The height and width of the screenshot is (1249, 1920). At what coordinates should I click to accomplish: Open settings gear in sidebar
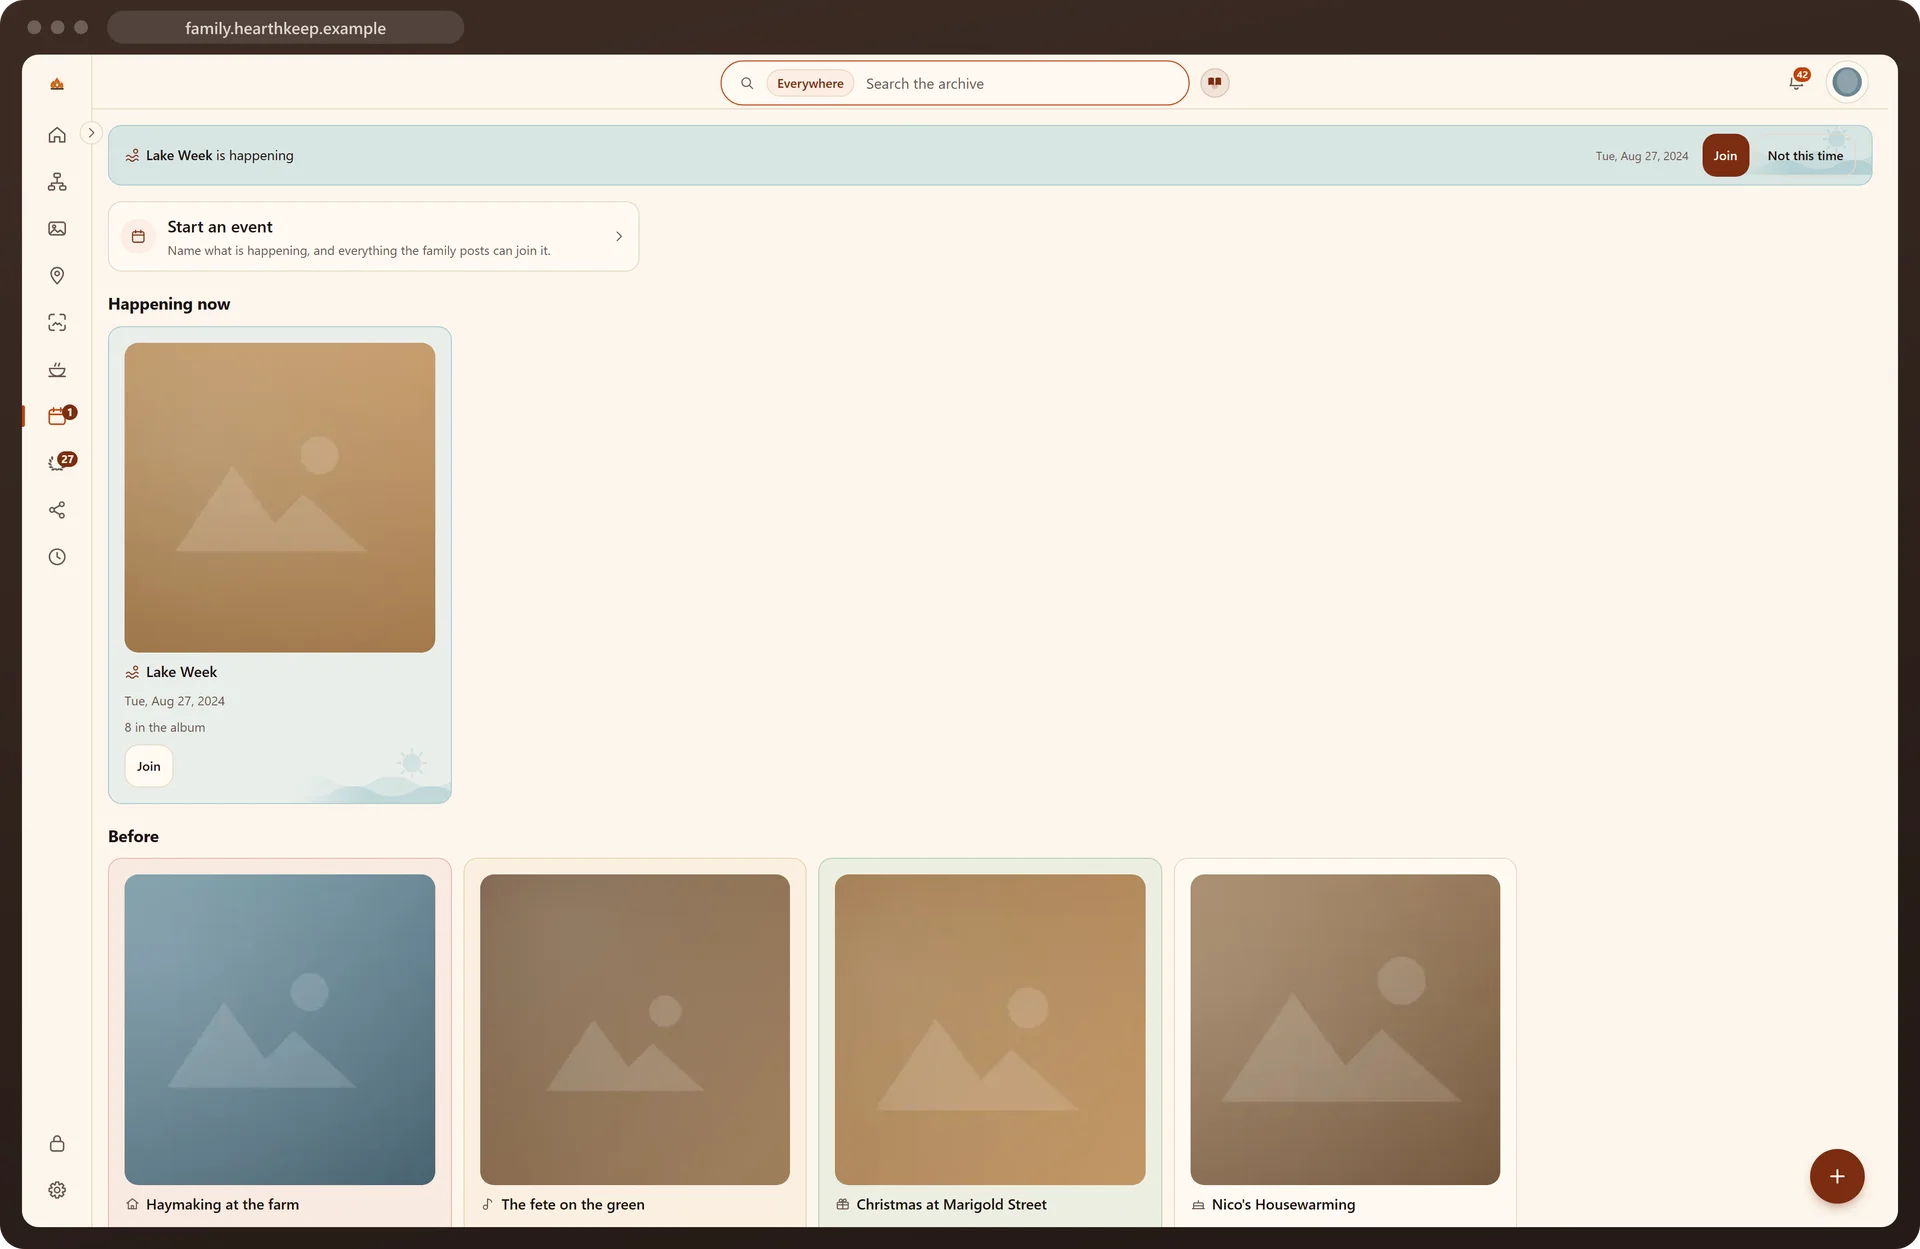[x=57, y=1191]
